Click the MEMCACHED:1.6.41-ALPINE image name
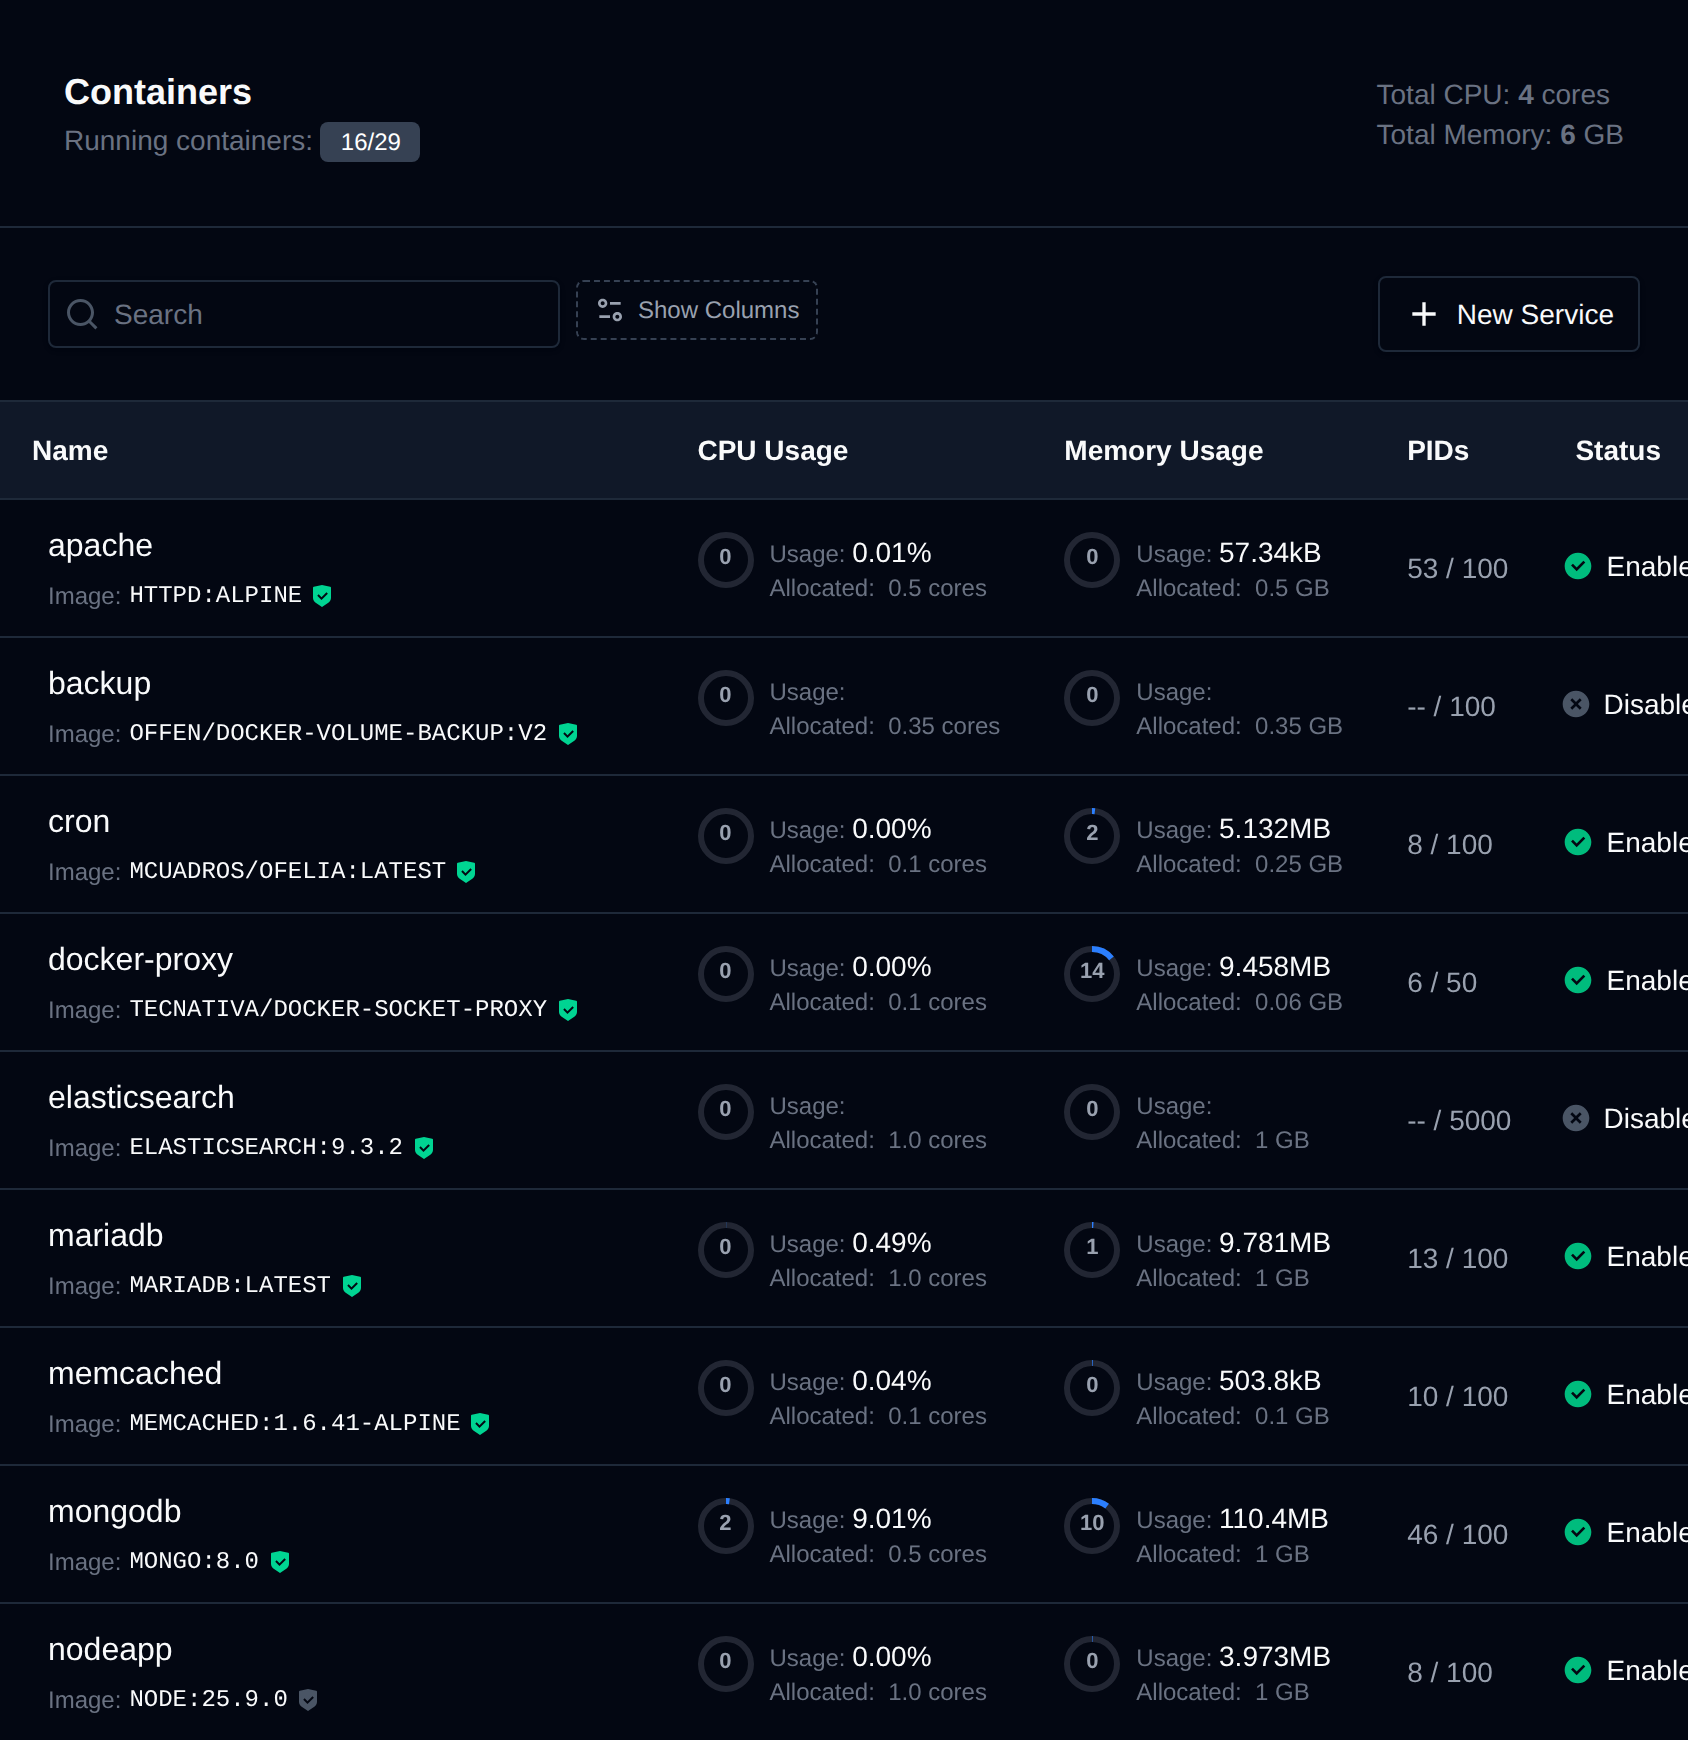The width and height of the screenshot is (1688, 1740). coord(295,1423)
